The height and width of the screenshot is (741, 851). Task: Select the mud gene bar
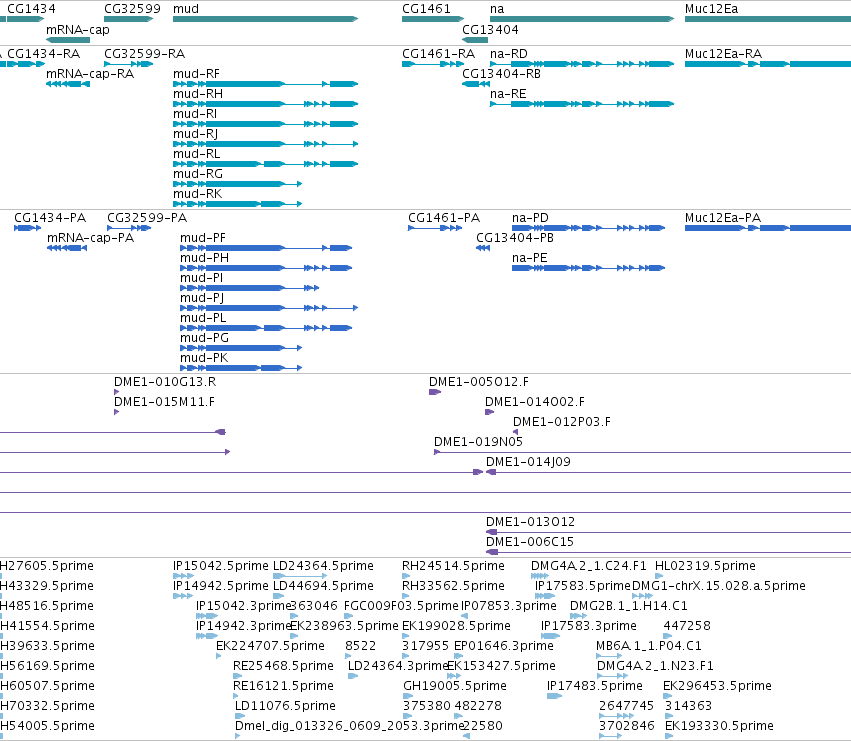point(265,19)
